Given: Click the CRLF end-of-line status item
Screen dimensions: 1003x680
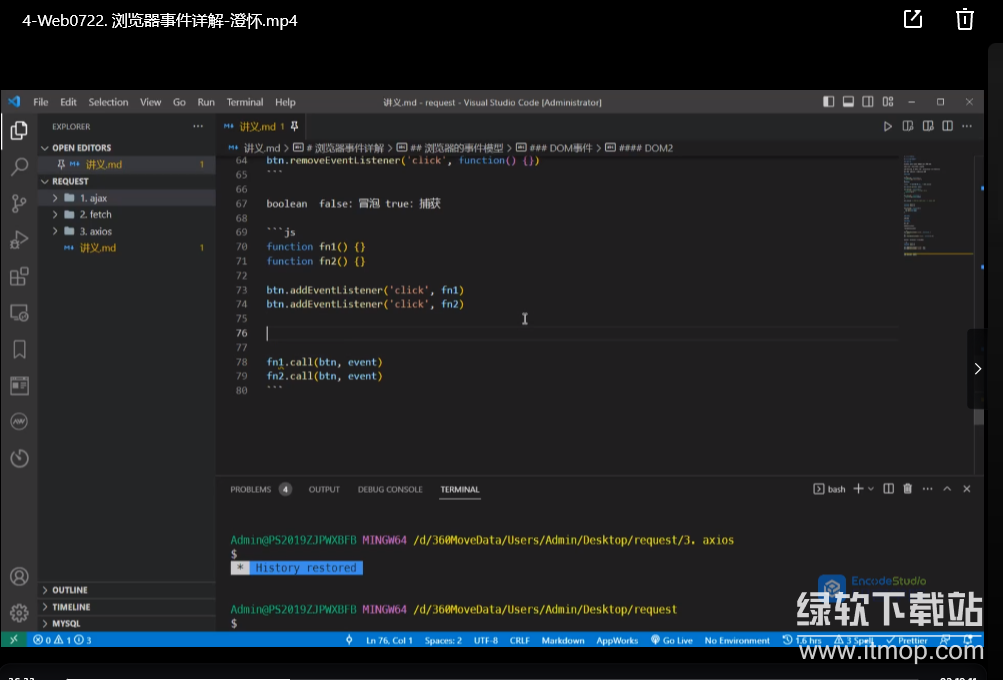Looking at the screenshot, I should 519,640.
